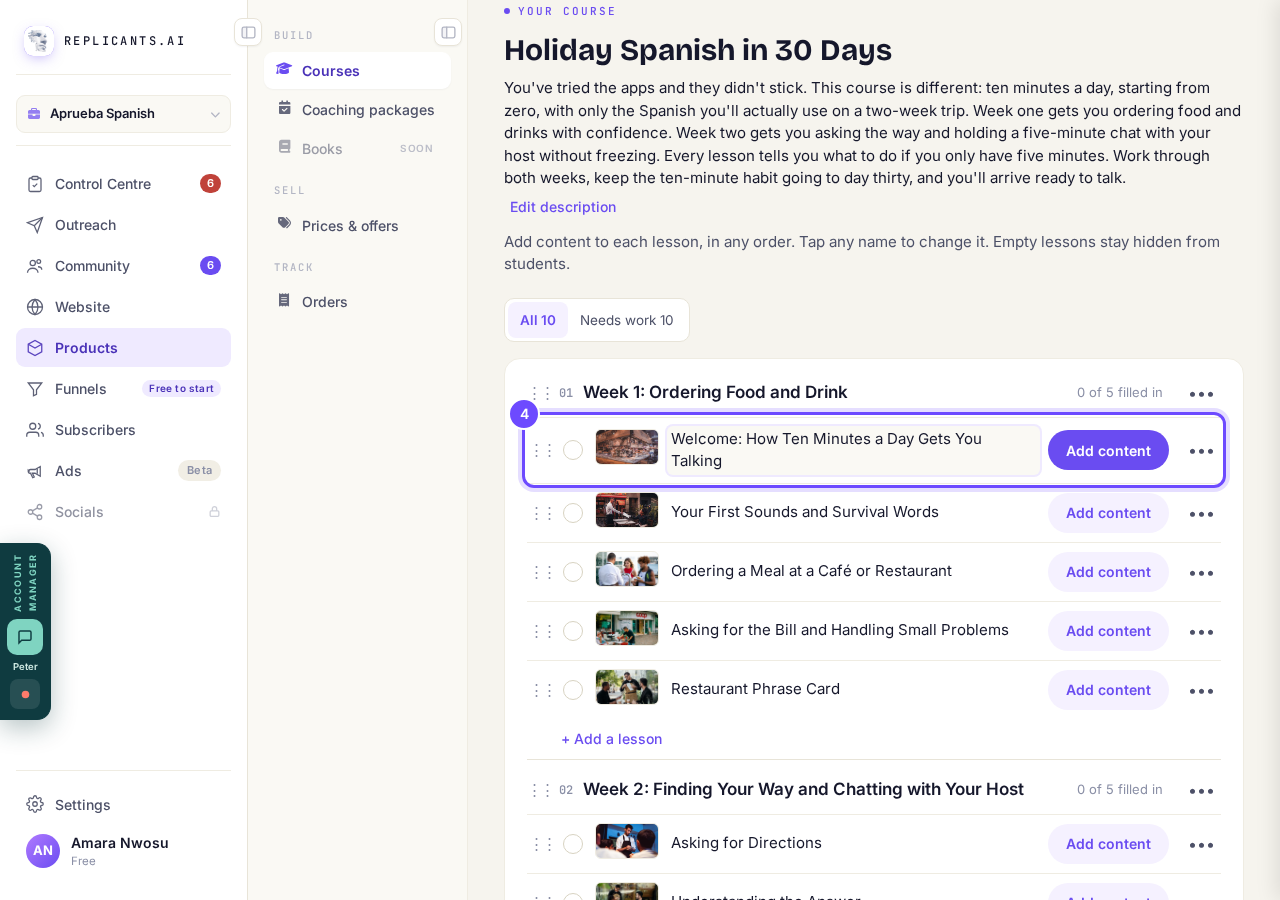Click the red record dot under Peter
The width and height of the screenshot is (1280, 900).
[25, 694]
